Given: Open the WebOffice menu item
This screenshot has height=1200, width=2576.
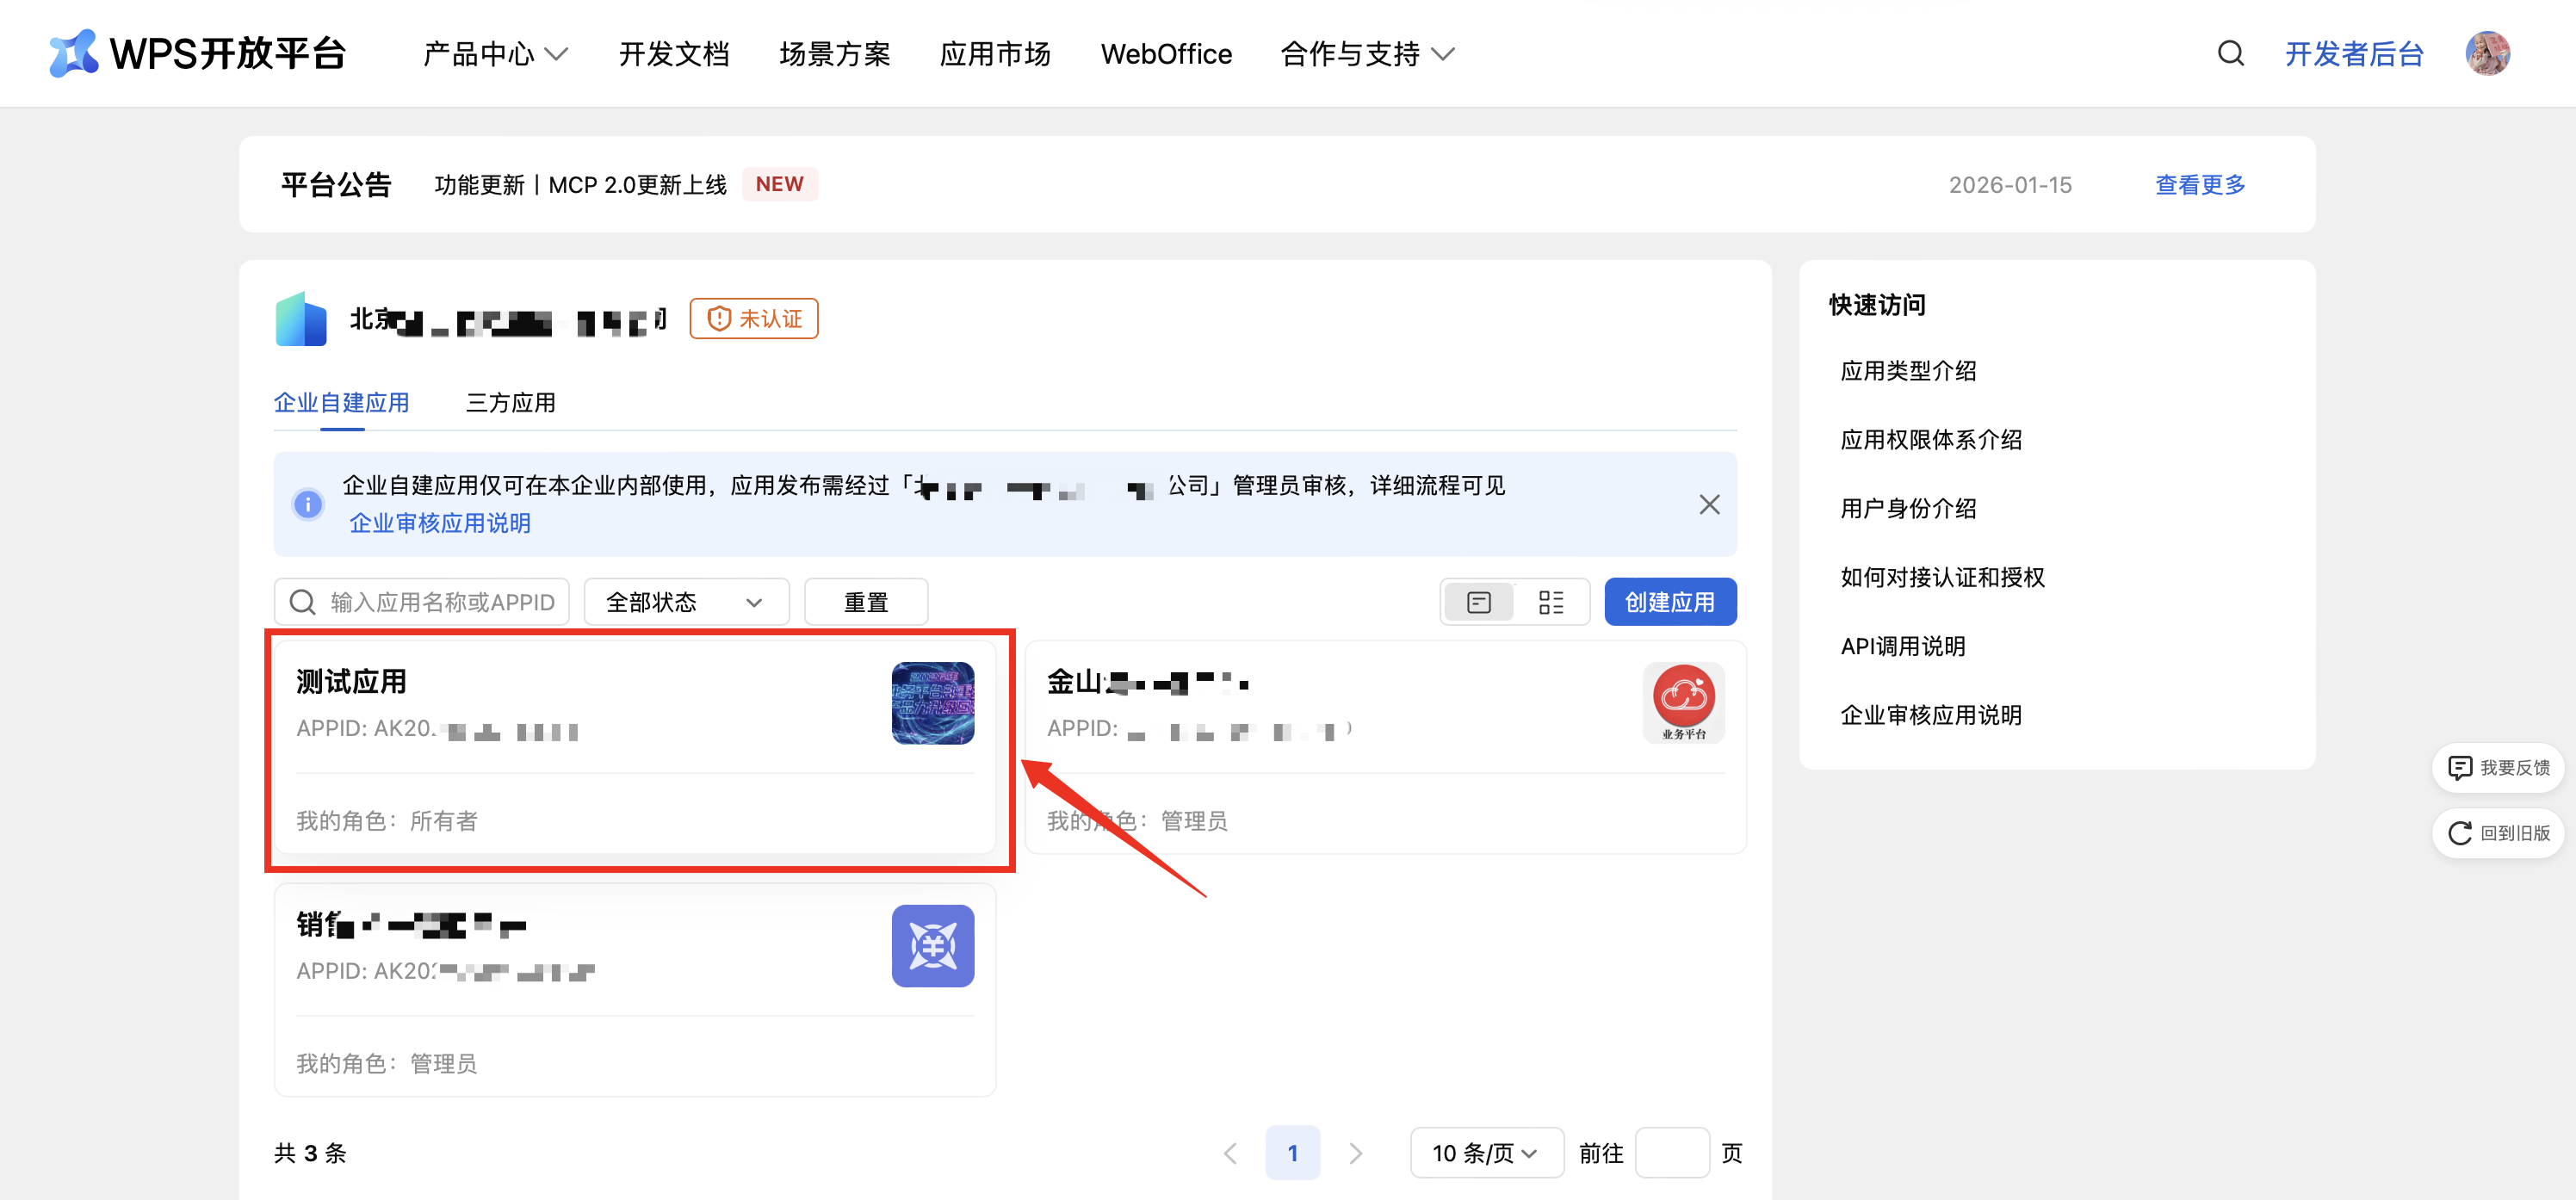Looking at the screenshot, I should pyautogui.click(x=1166, y=54).
